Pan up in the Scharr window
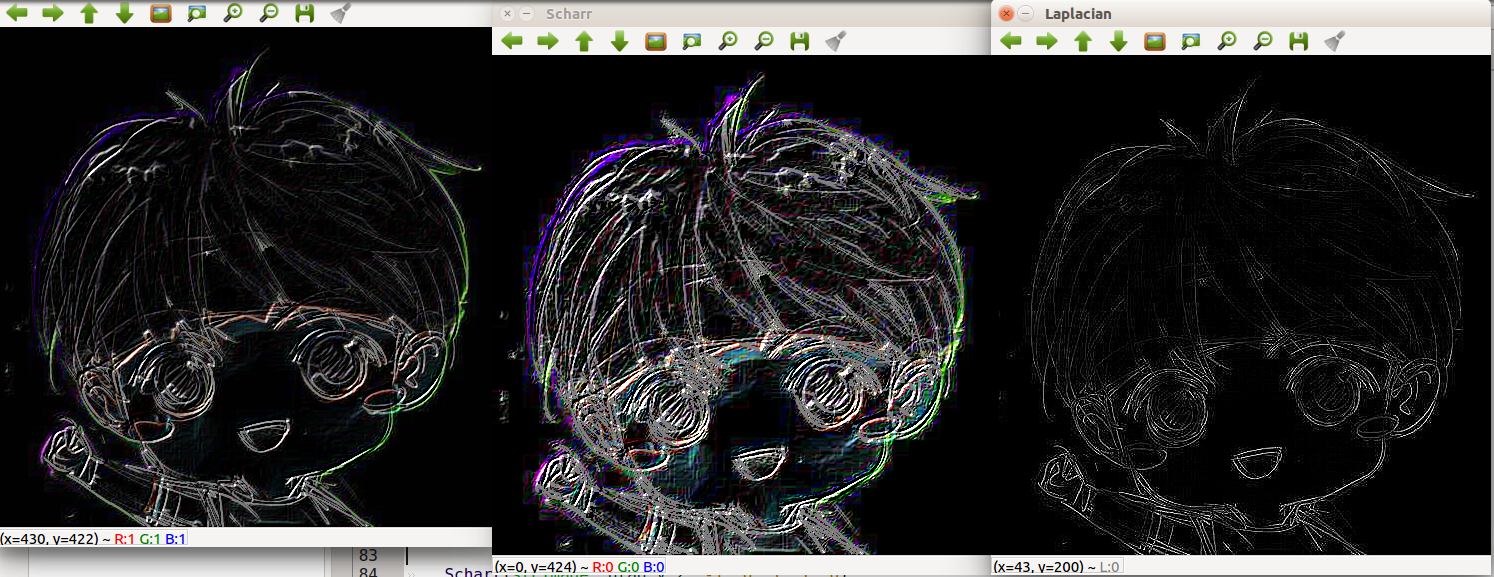This screenshot has height=577, width=1494. coord(584,41)
